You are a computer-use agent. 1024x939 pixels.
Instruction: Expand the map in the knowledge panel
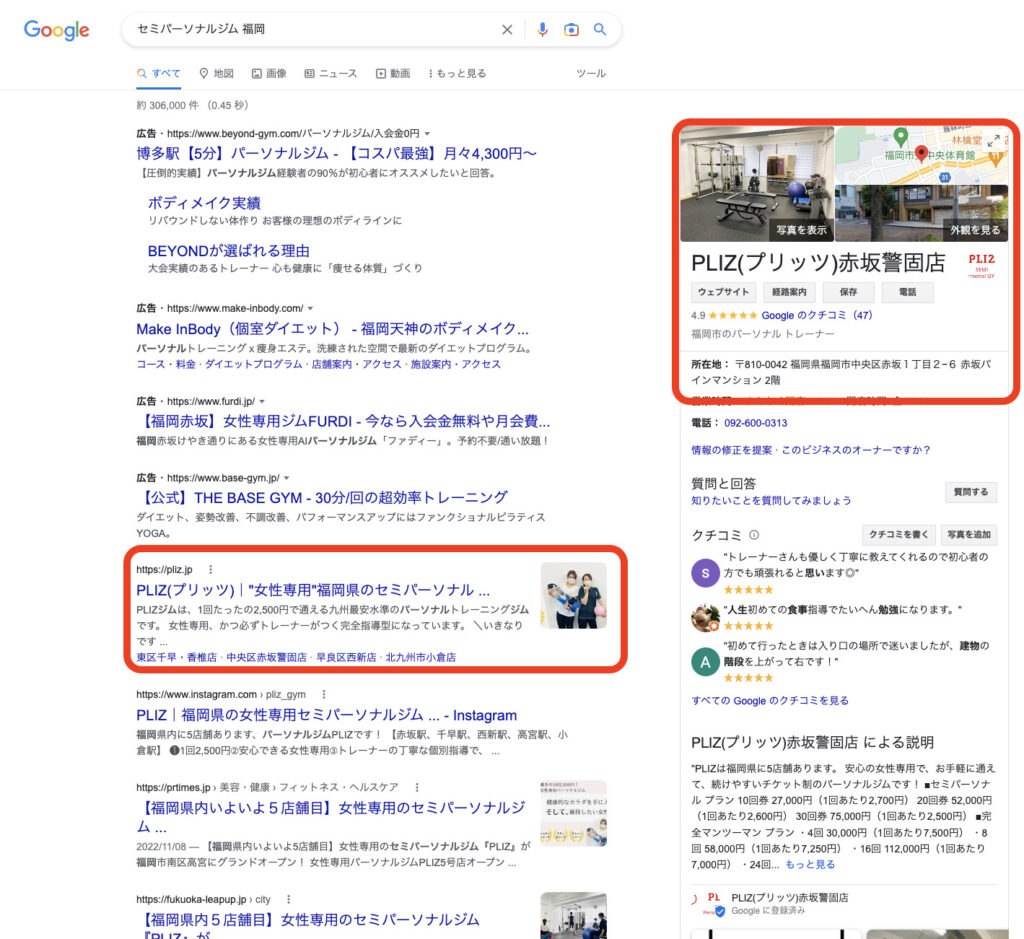tap(994, 142)
